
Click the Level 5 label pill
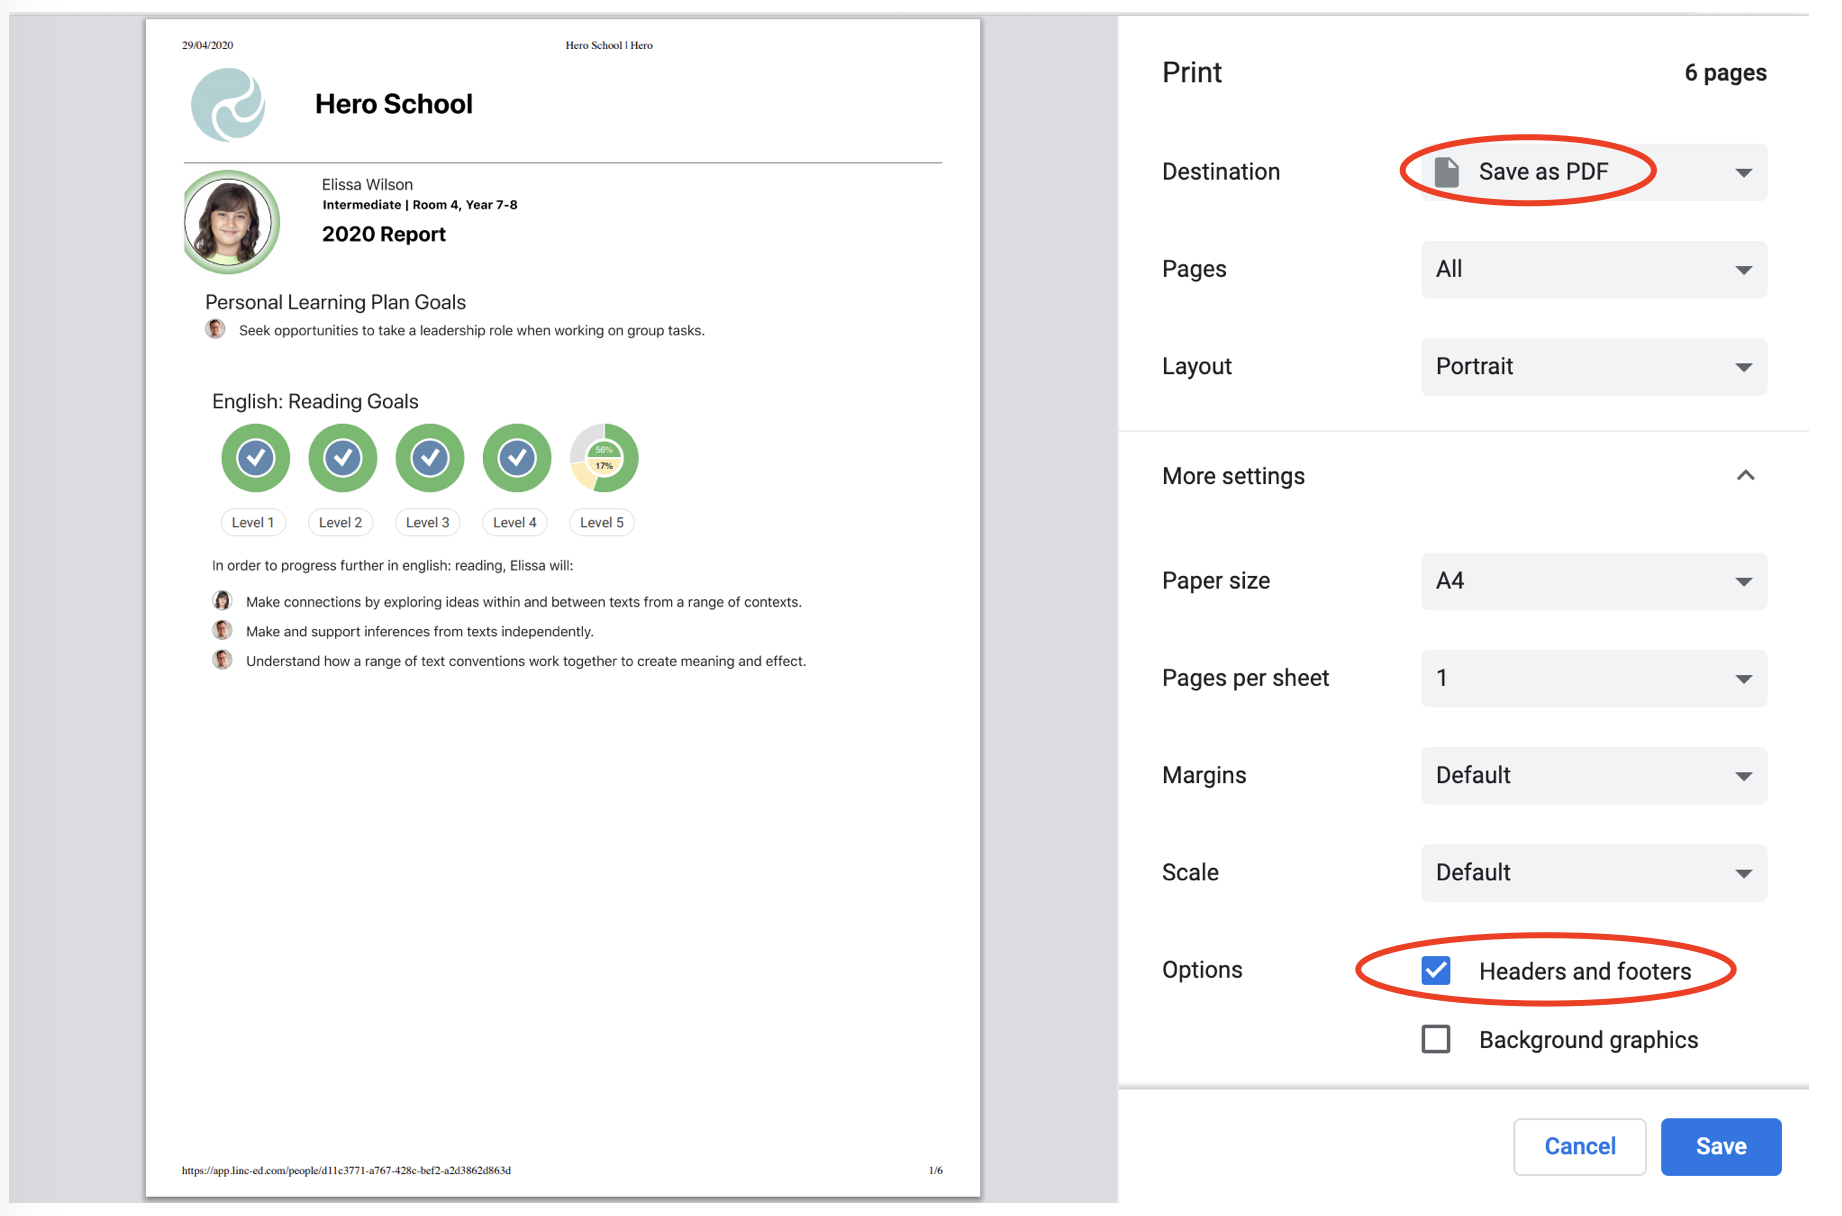click(x=602, y=522)
